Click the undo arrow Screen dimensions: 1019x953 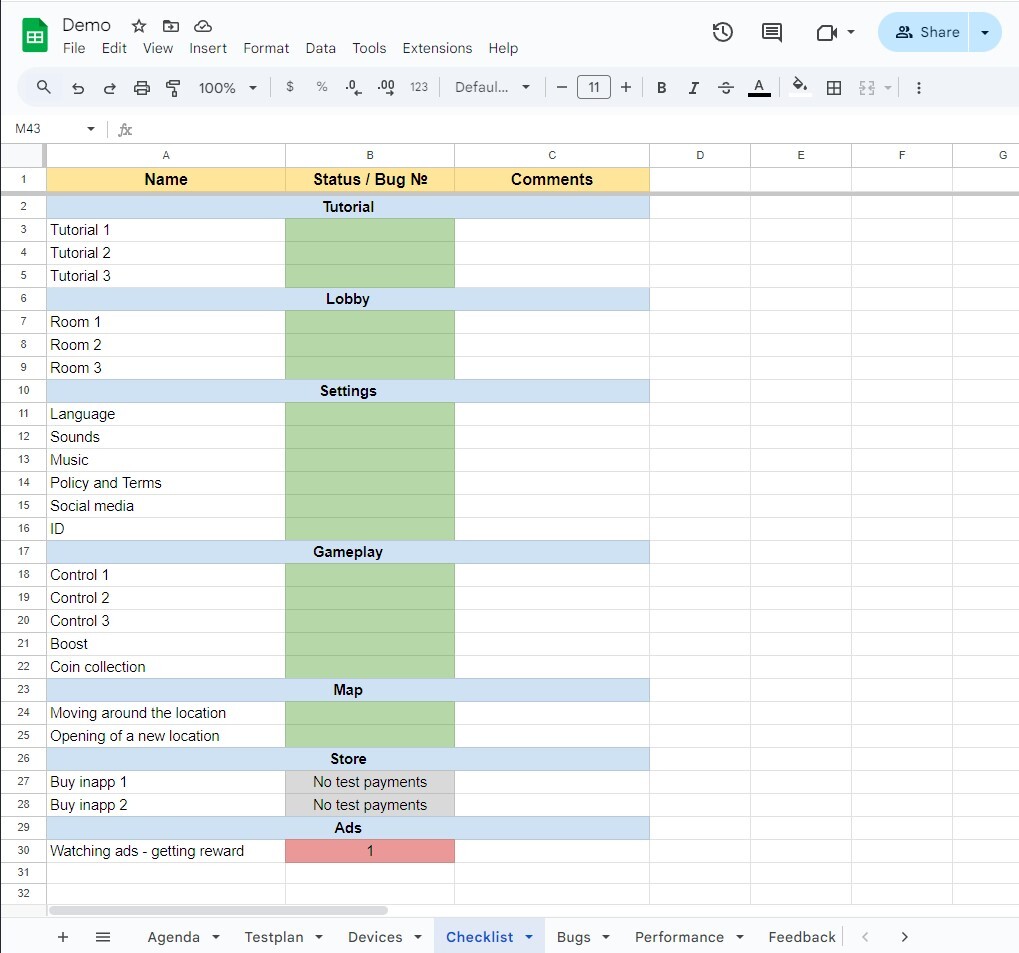coord(78,88)
